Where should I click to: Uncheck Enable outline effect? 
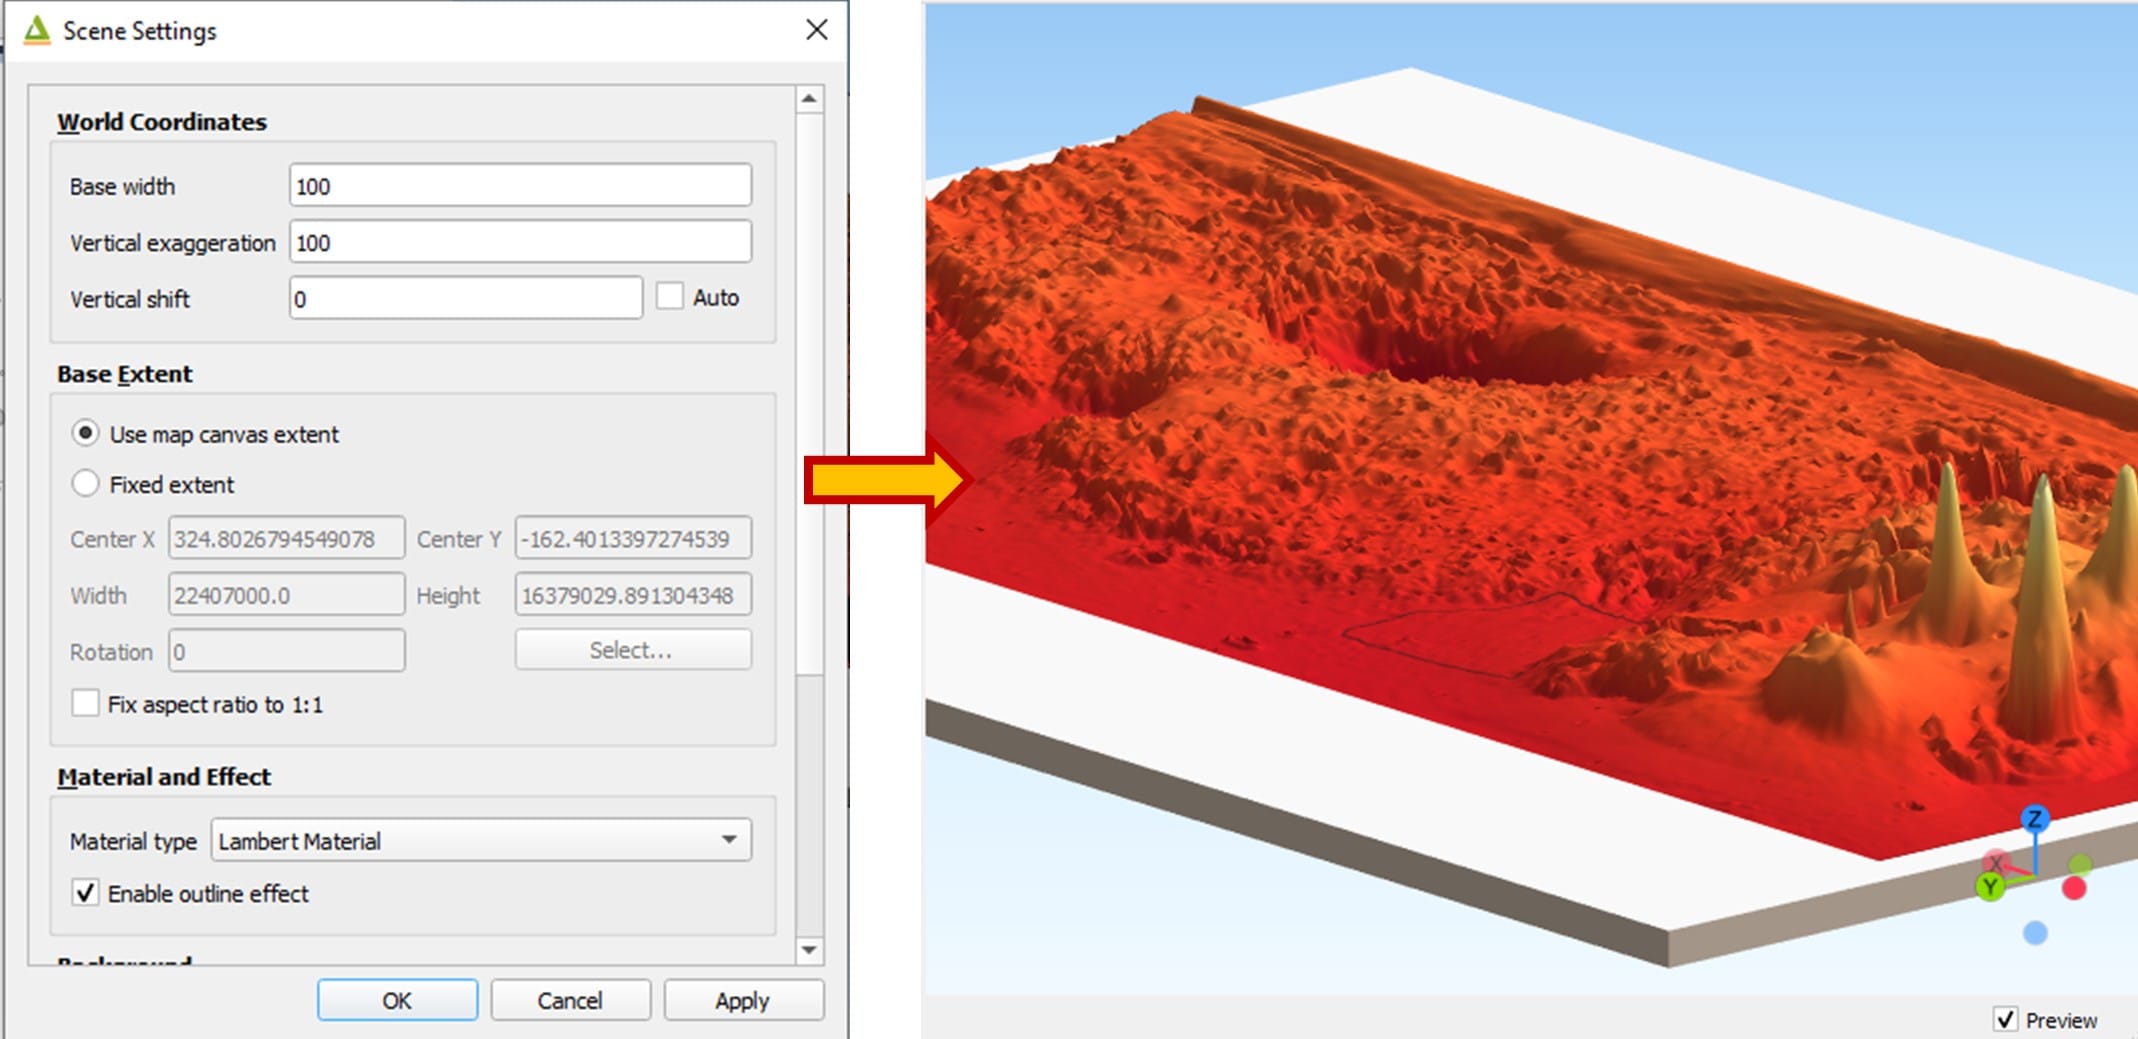86,893
